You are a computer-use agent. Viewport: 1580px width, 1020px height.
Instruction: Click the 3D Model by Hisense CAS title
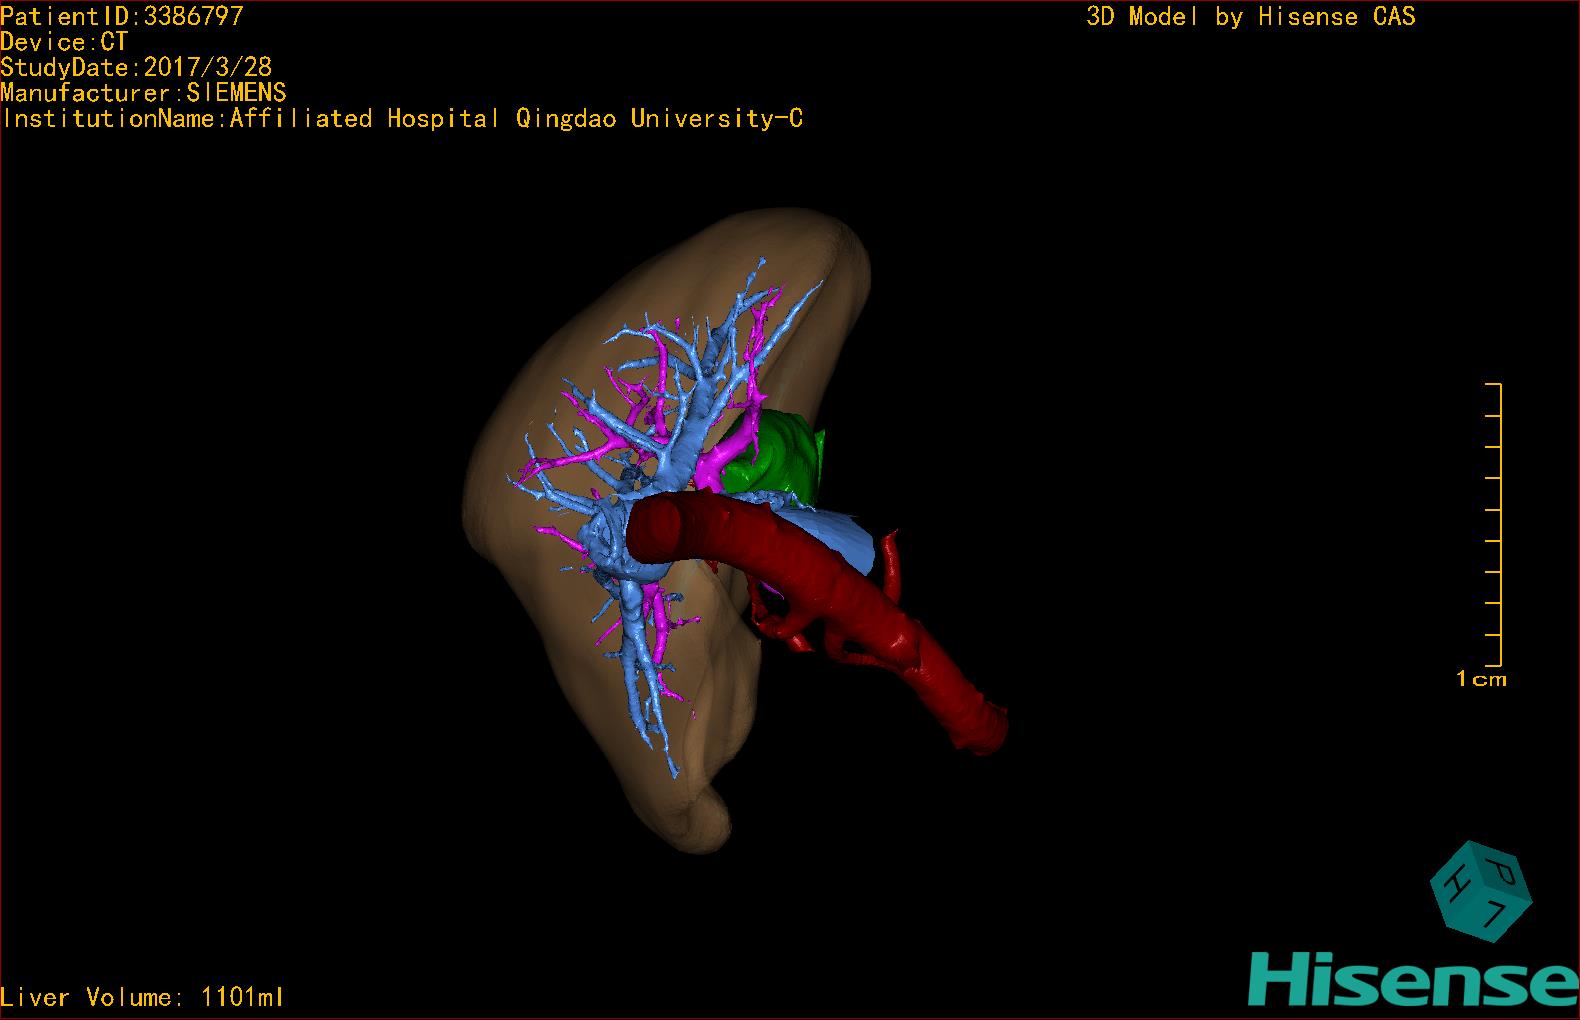point(1251,16)
